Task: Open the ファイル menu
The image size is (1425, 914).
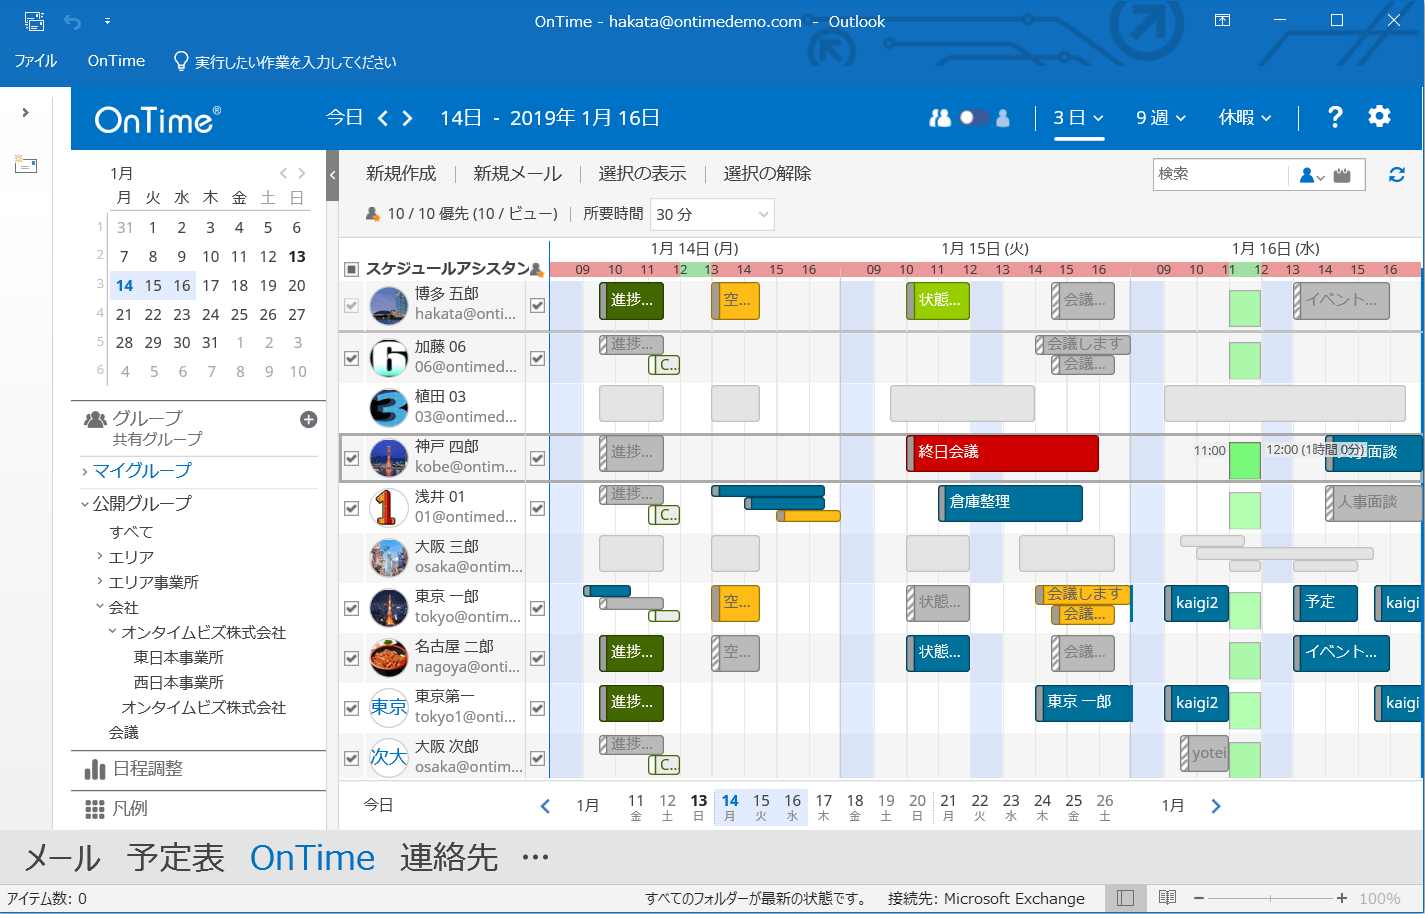Action: pyautogui.click(x=35, y=61)
